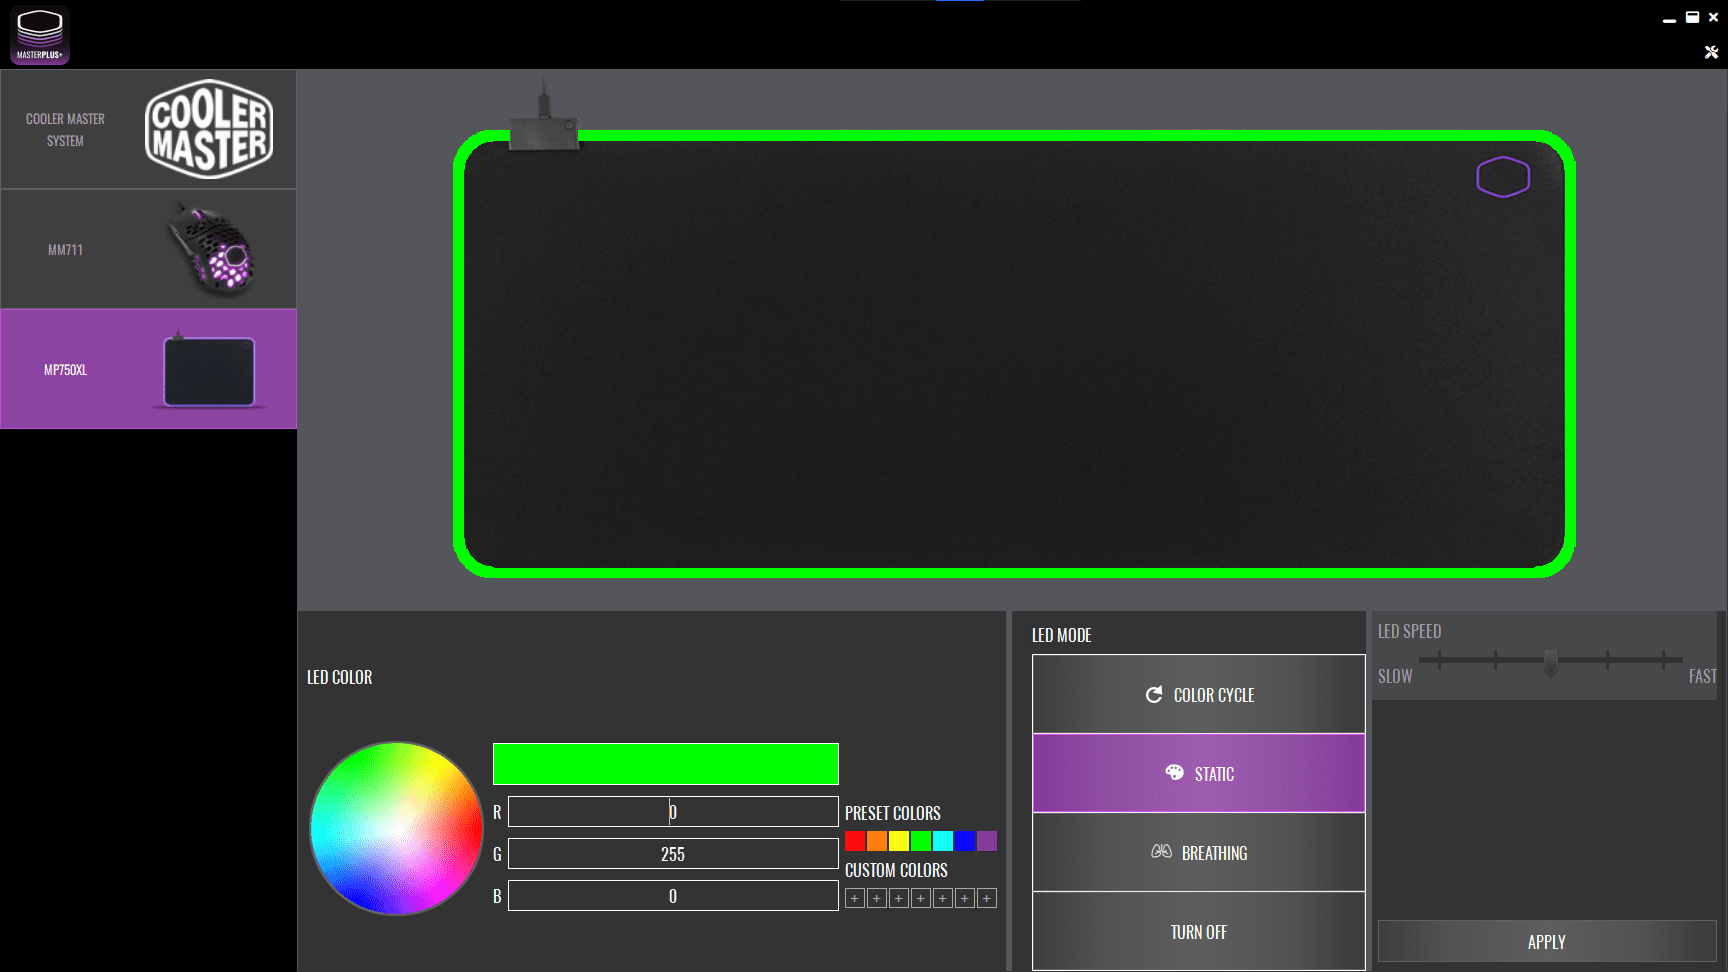Screen dimensions: 1728x972
Task: Add second custom color slot
Action: [x=877, y=898]
